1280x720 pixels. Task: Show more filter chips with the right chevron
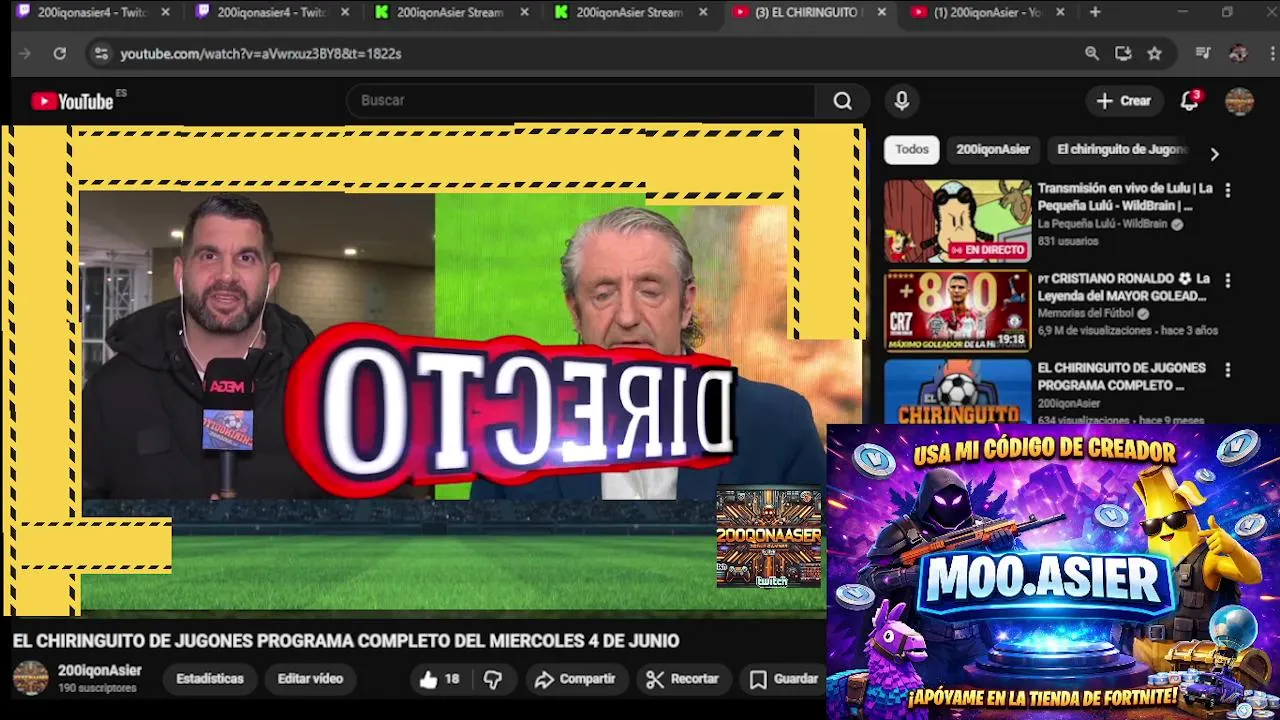click(1214, 154)
